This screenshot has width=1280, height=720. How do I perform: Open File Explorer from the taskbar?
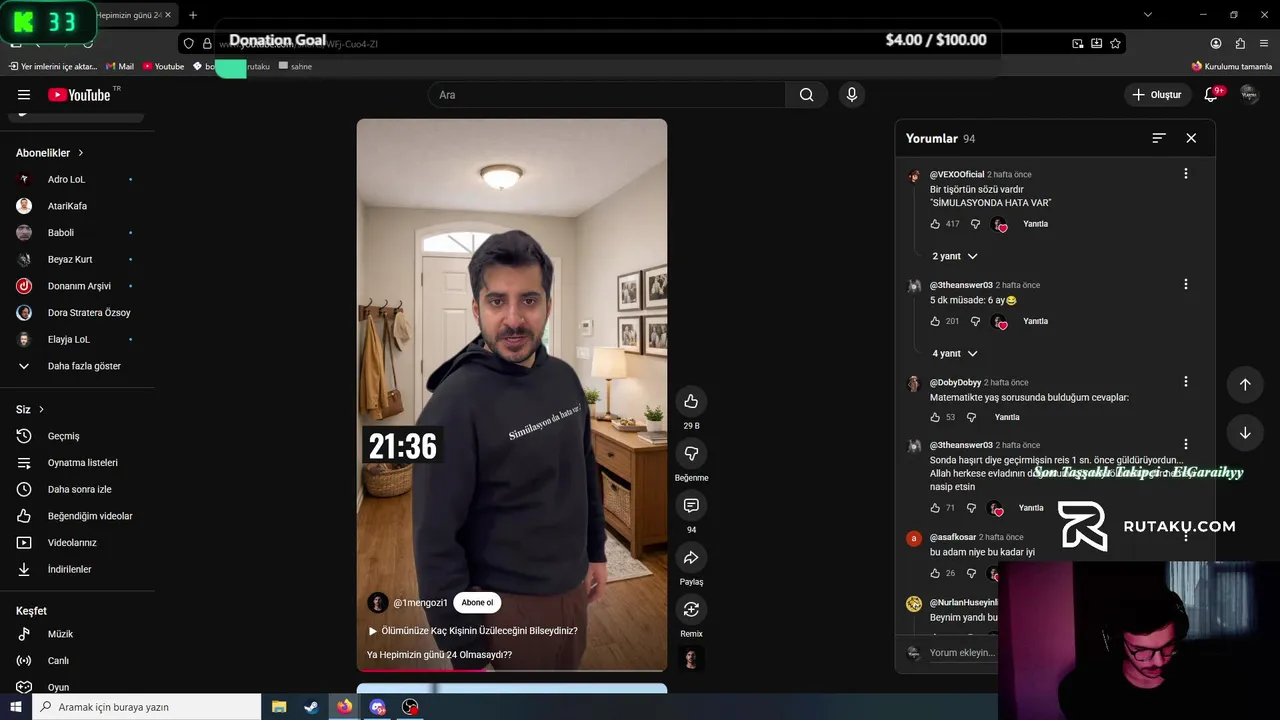[279, 707]
